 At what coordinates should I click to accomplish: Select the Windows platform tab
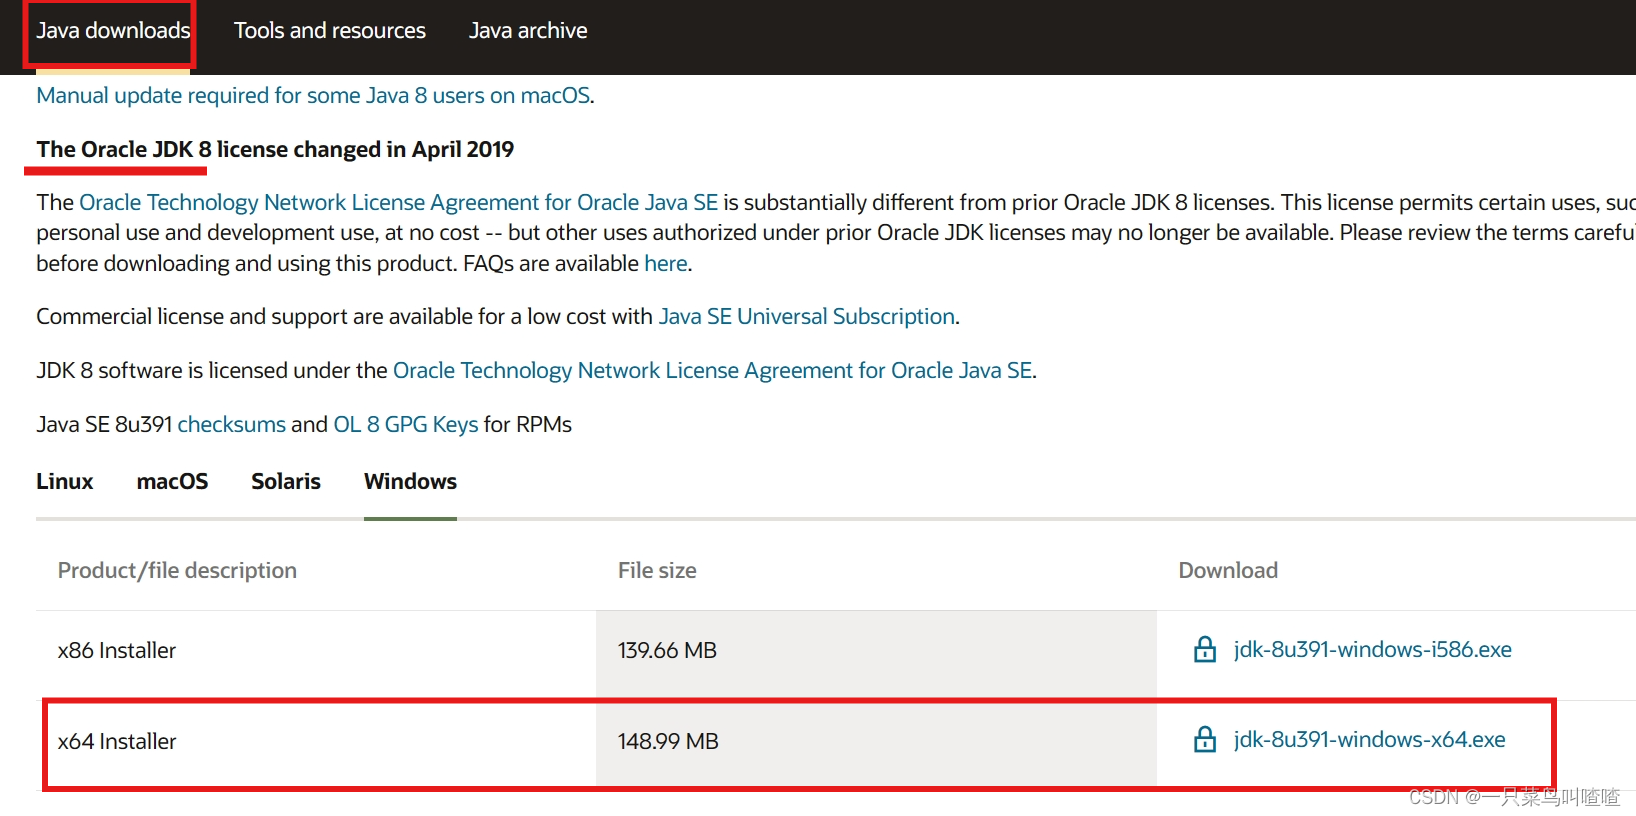410,481
